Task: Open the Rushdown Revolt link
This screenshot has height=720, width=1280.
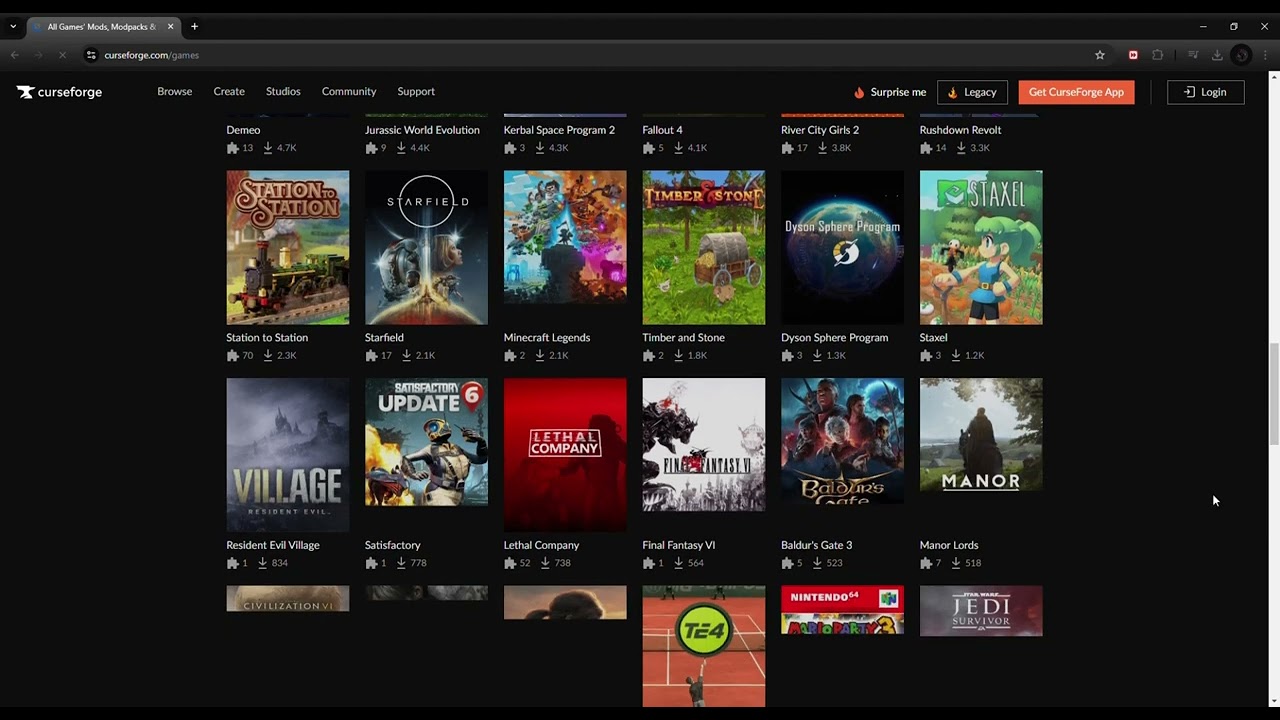Action: (x=960, y=130)
